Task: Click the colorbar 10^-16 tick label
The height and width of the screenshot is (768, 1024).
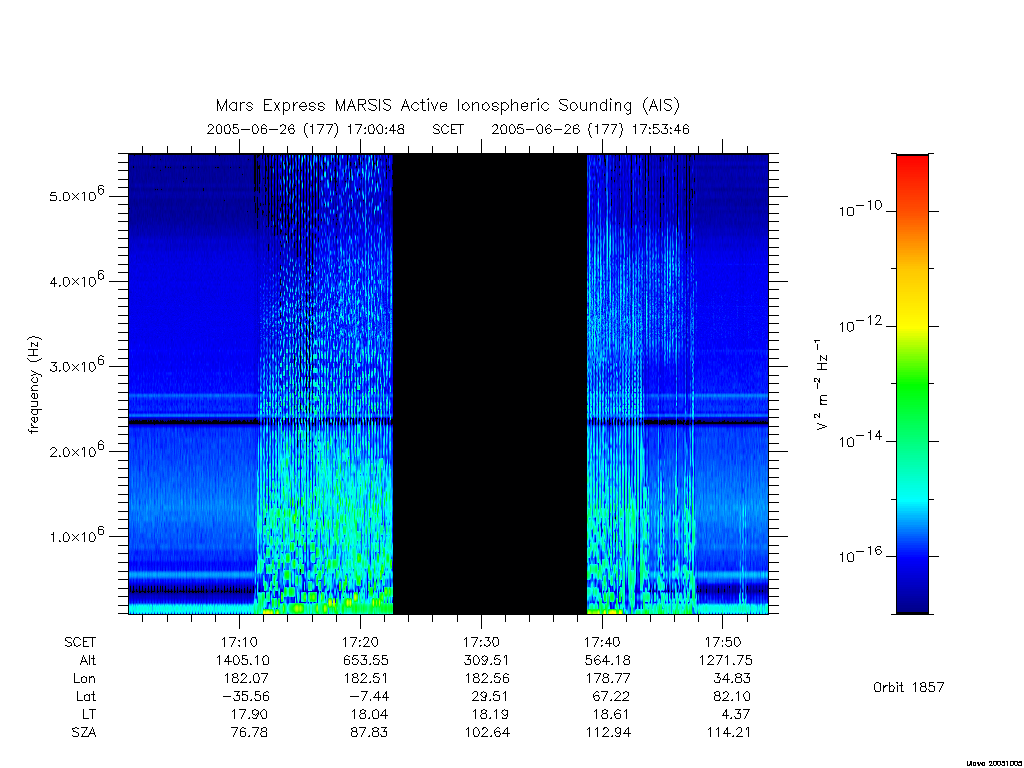Action: (860, 554)
